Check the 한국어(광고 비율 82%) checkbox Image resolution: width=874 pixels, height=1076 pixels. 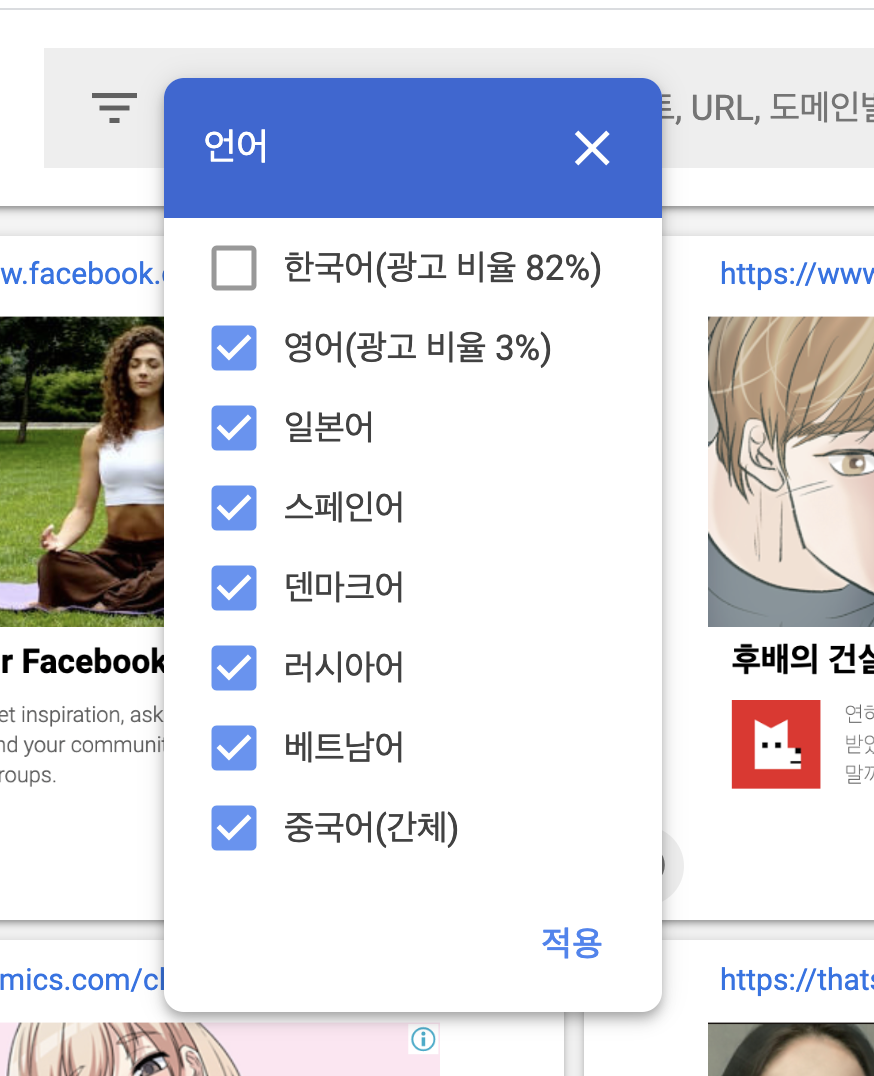coord(234,268)
